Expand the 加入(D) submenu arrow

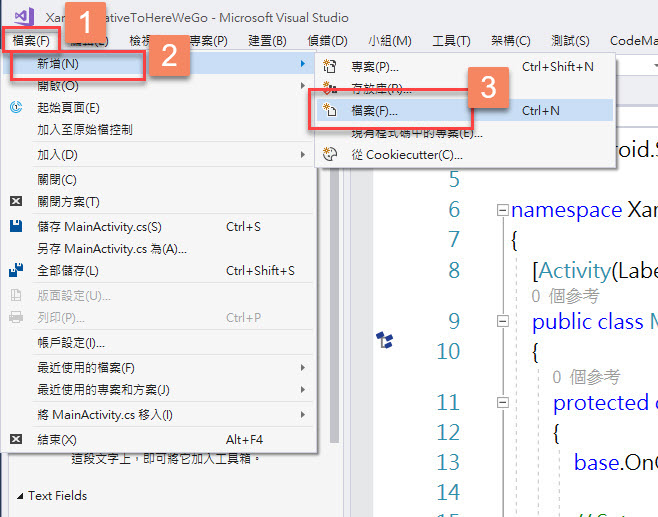303,155
